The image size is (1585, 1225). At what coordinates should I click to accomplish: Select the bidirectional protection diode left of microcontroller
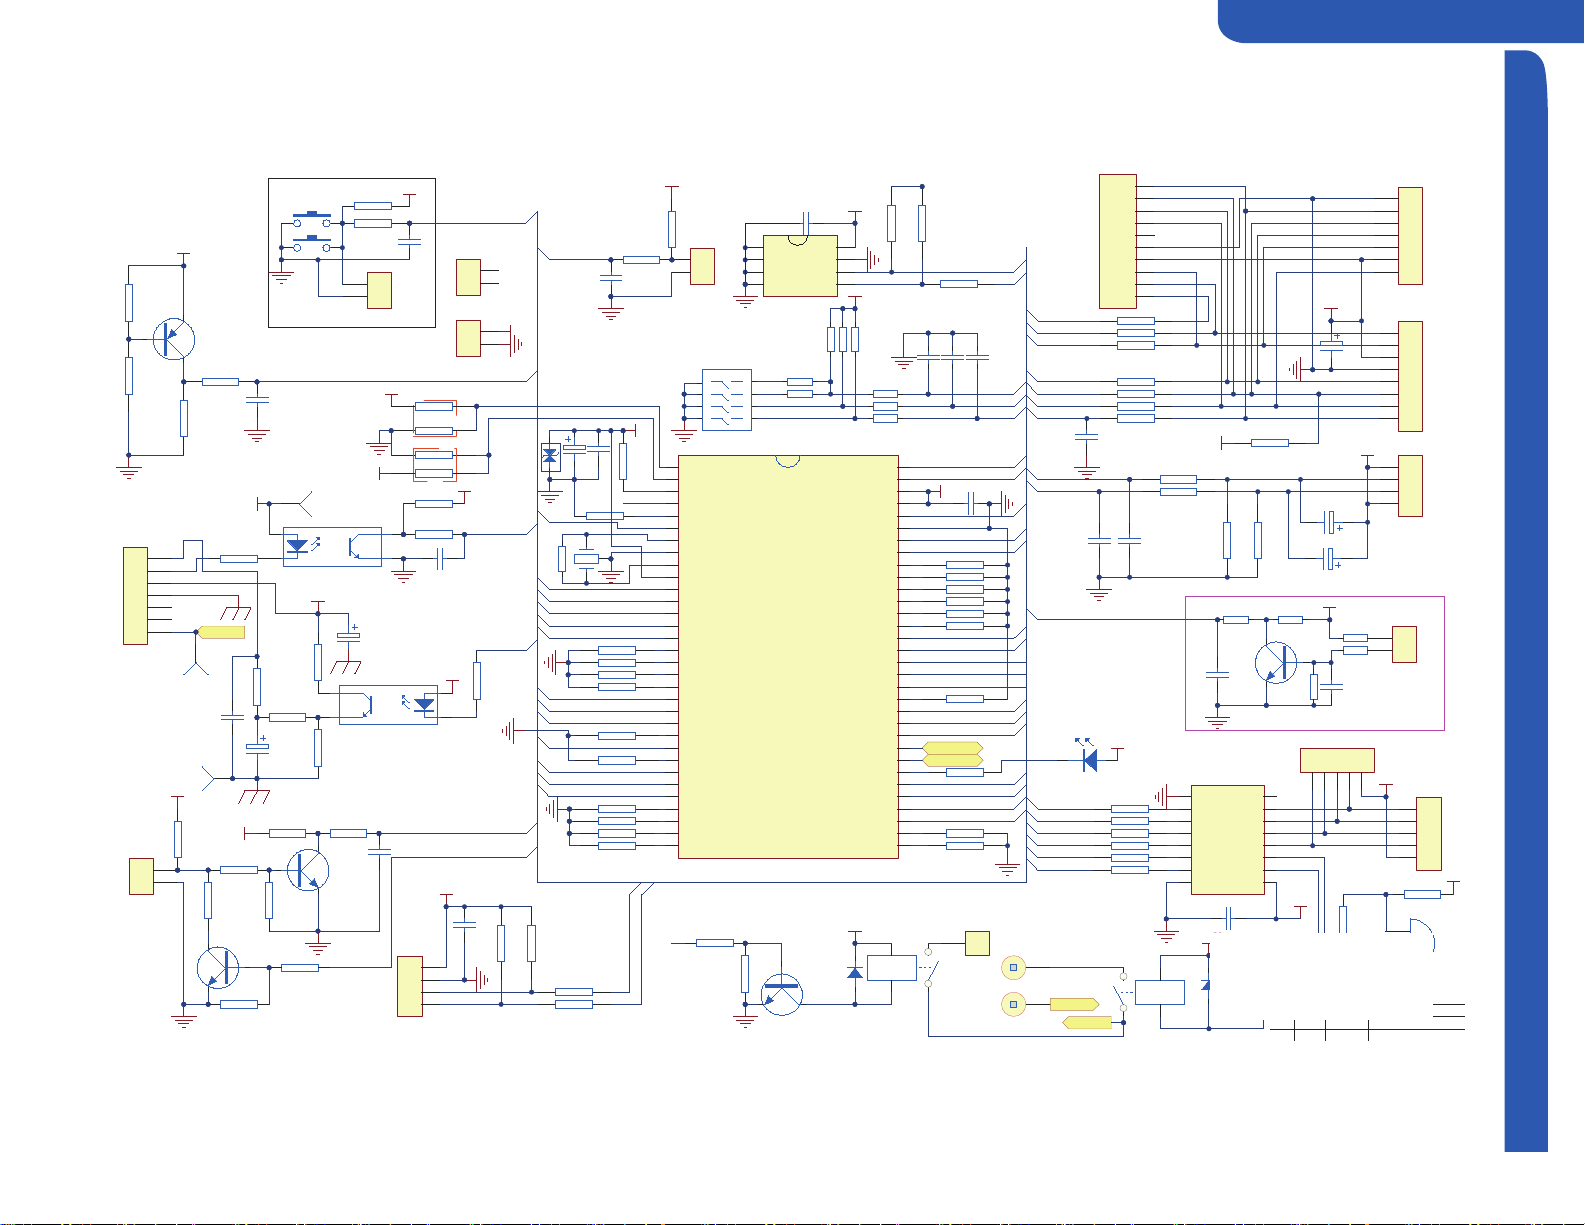click(550, 458)
